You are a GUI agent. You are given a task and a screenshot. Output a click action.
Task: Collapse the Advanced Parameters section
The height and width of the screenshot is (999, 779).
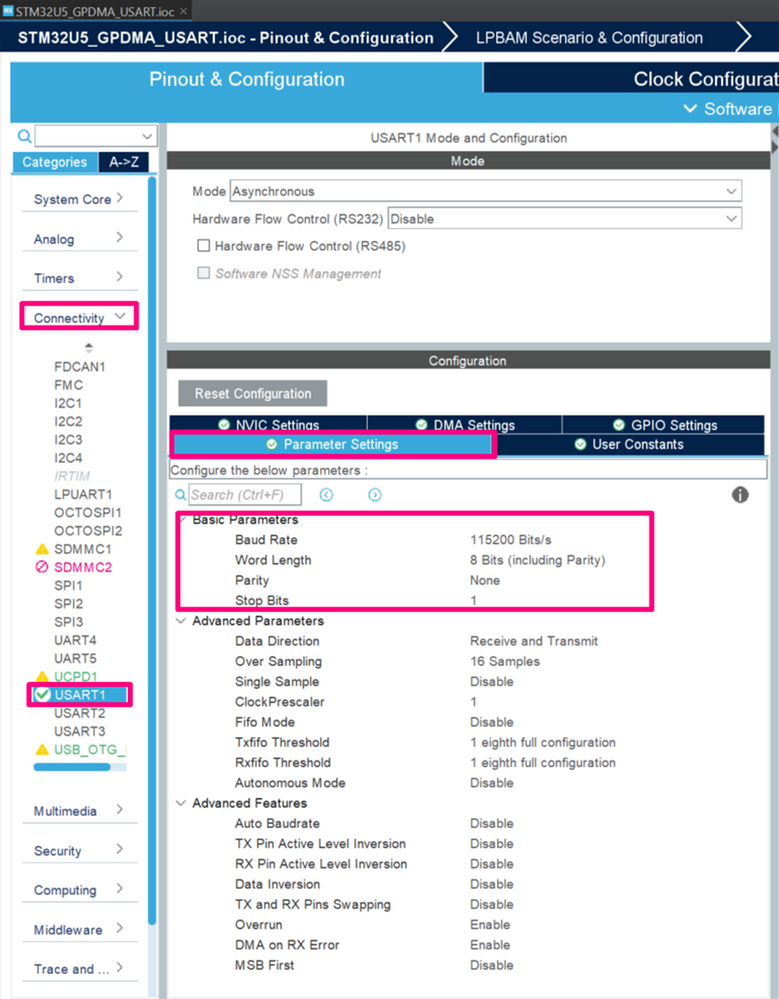(x=181, y=621)
